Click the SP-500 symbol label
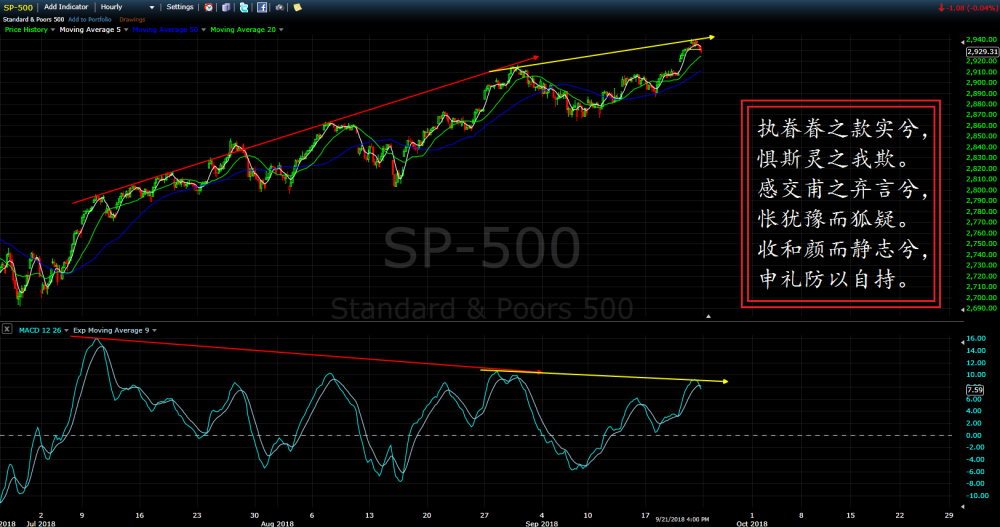This screenshot has width=1000, height=527. click(x=18, y=8)
